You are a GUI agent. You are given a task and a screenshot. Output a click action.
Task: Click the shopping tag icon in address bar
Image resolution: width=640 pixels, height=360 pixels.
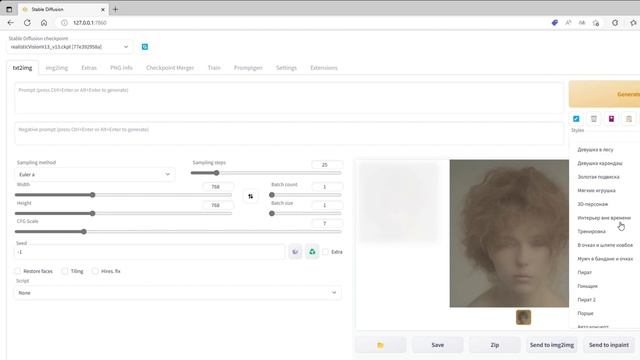pos(554,23)
